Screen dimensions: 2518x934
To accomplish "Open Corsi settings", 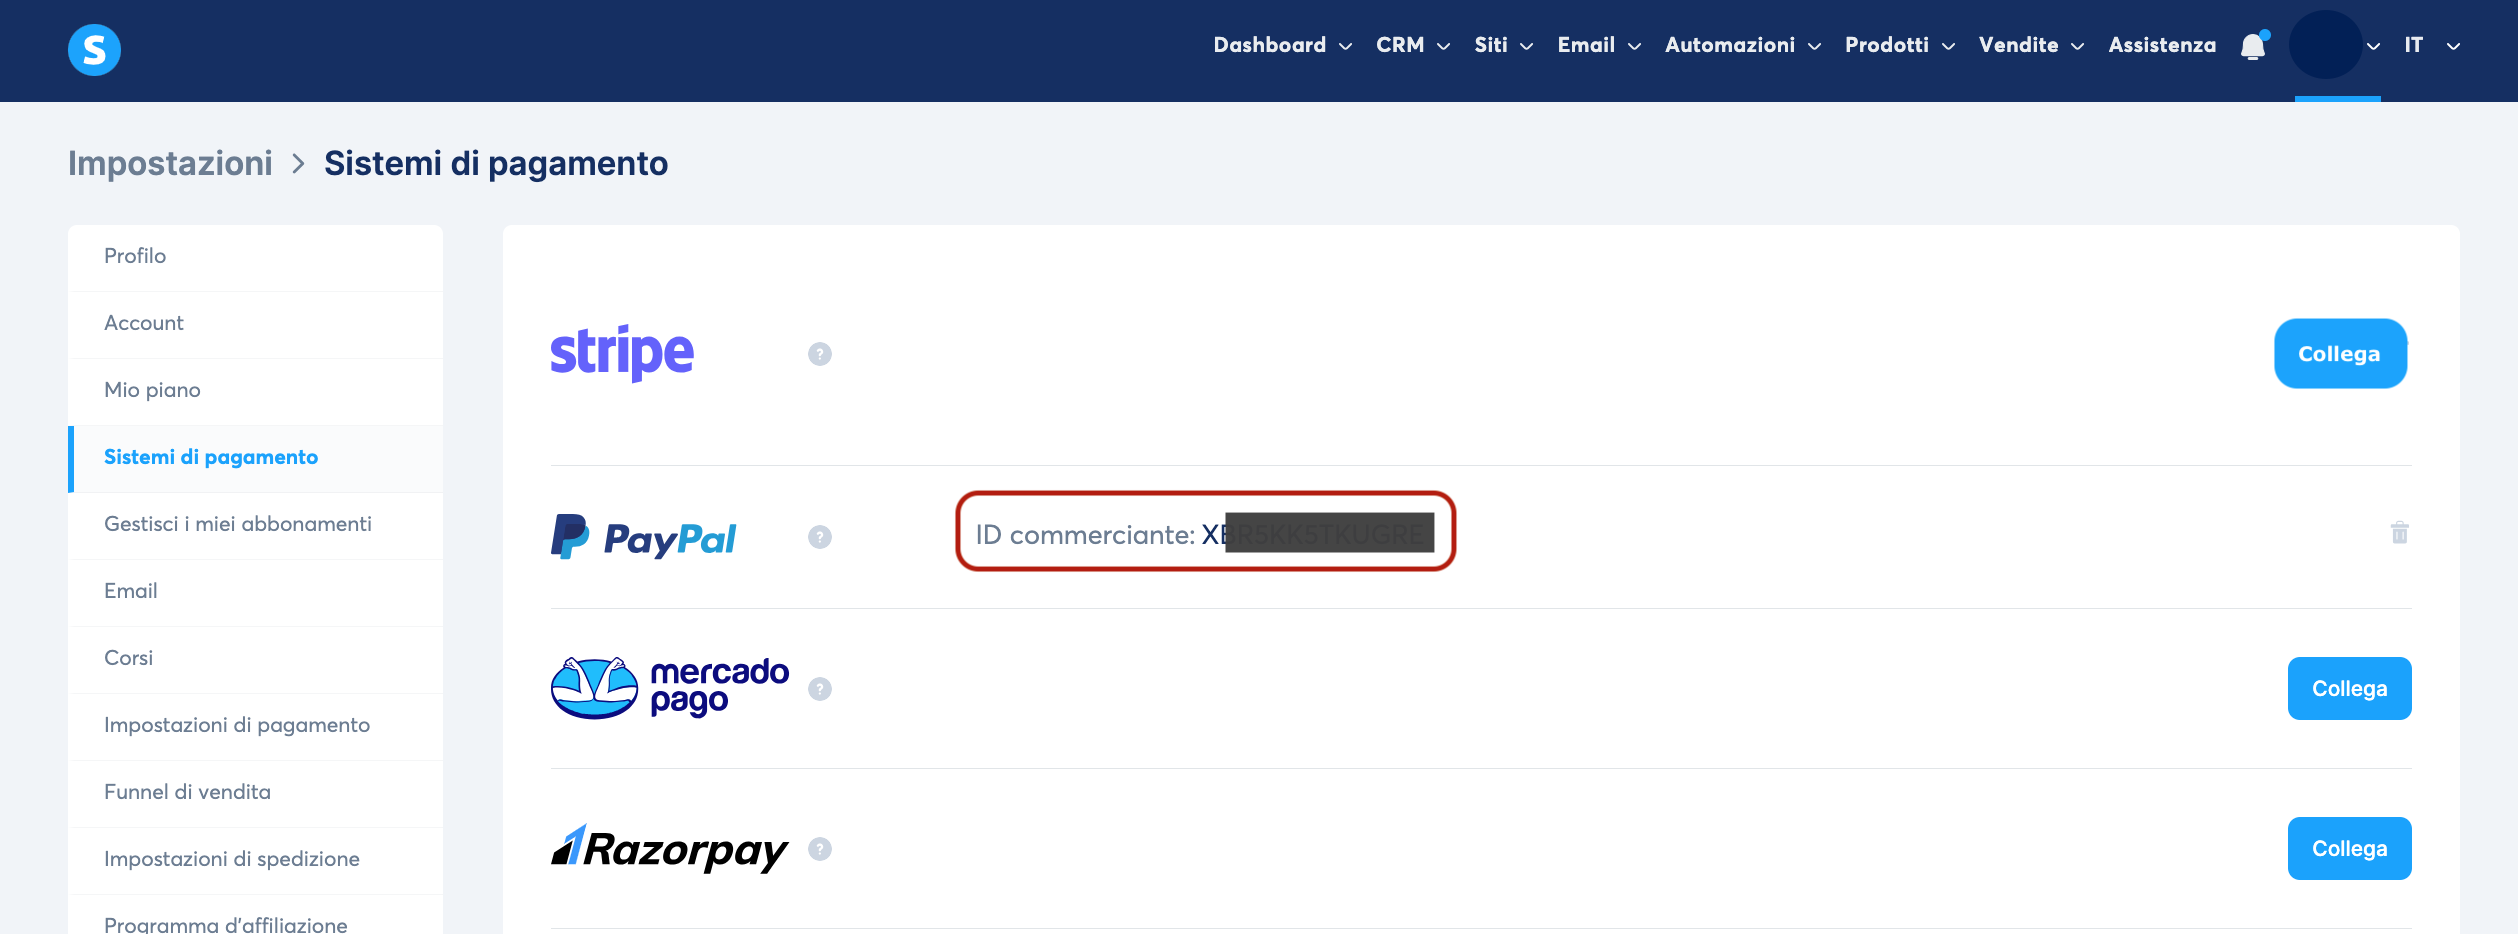I will click(256, 658).
